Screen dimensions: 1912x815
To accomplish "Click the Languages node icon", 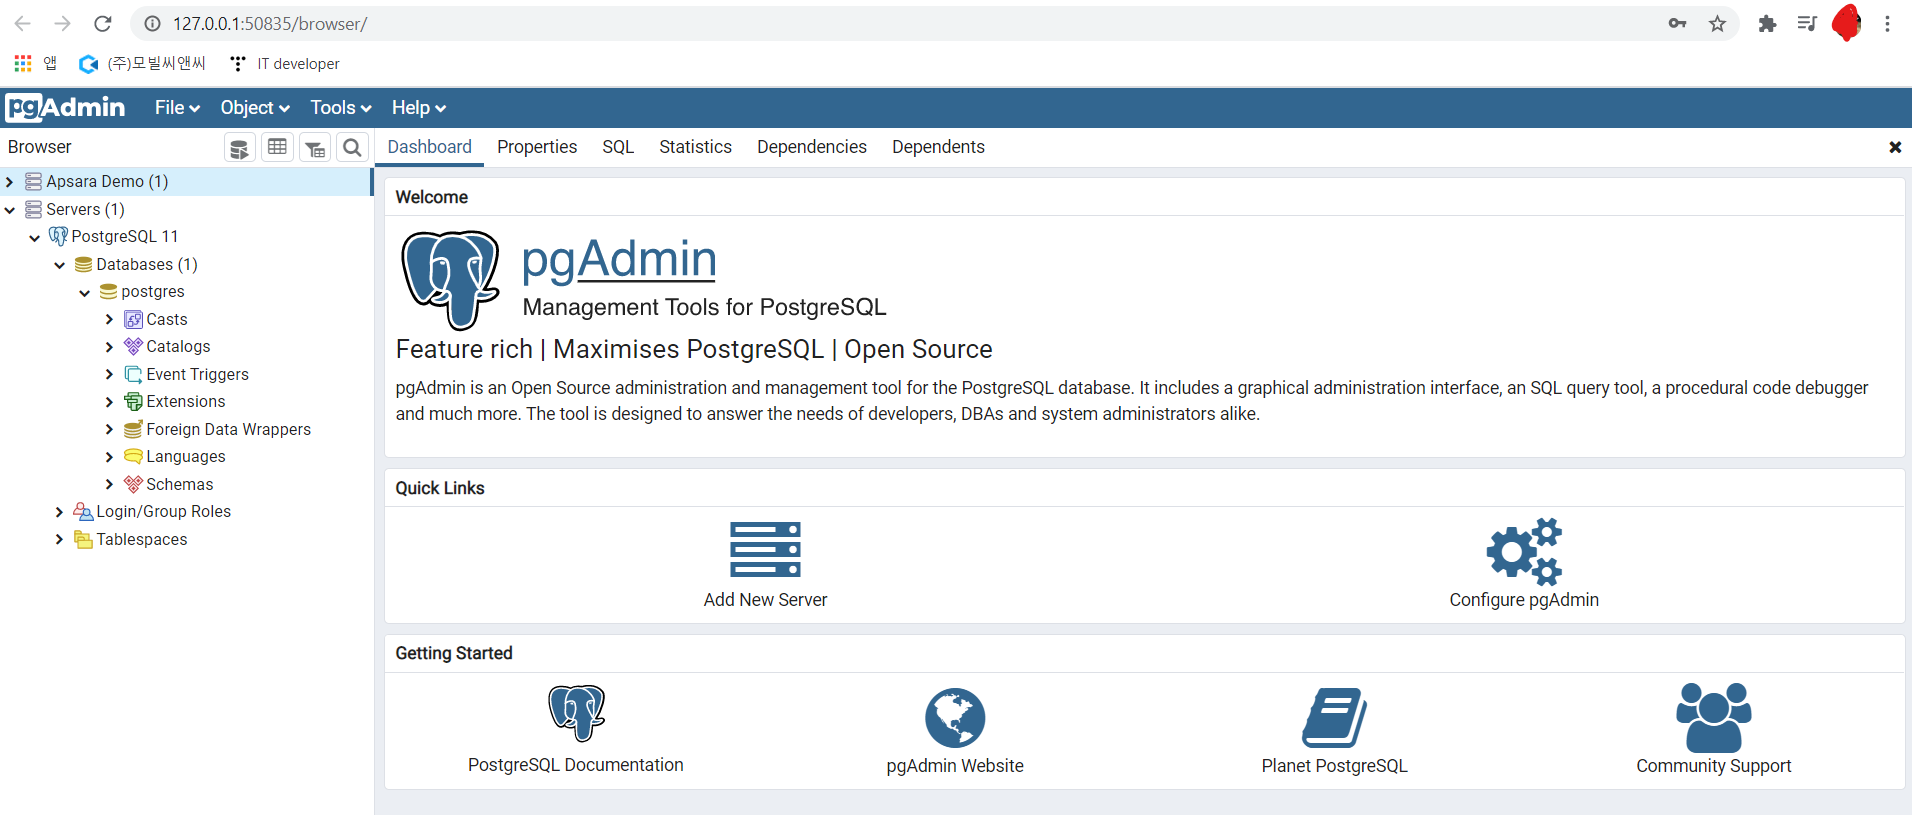I will pos(133,456).
